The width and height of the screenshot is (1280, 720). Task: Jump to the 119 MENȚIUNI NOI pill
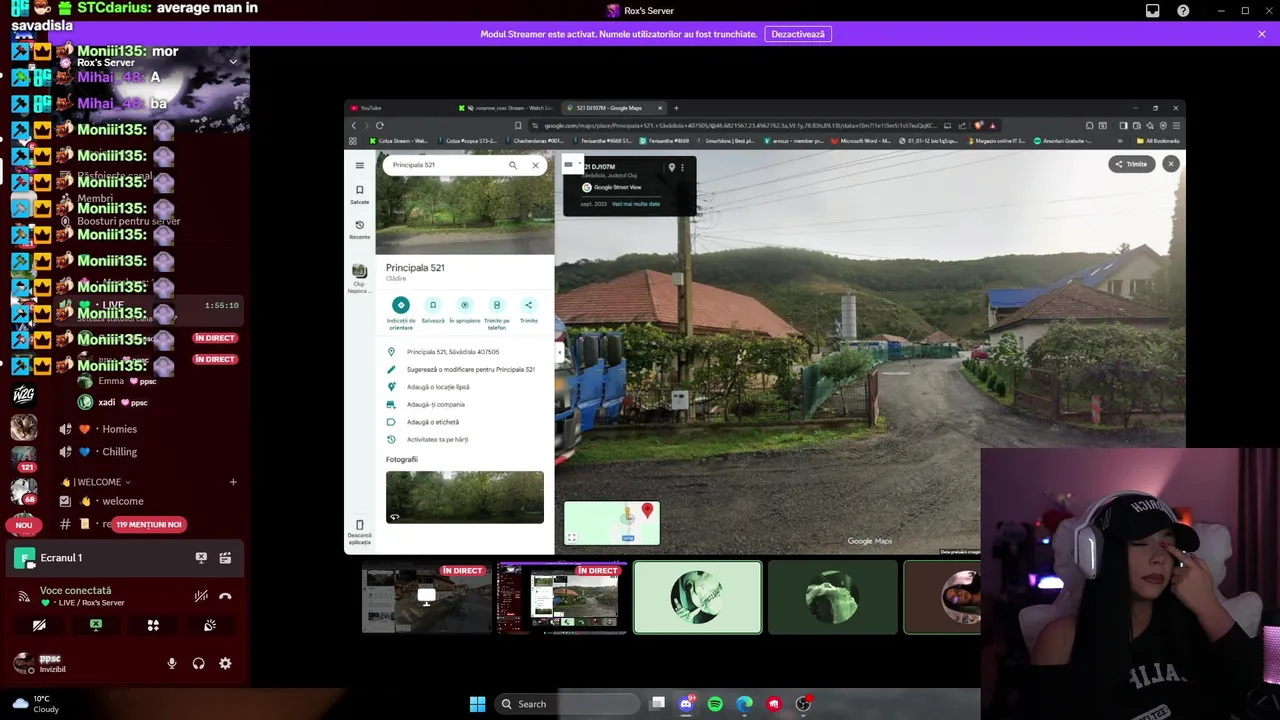point(148,524)
